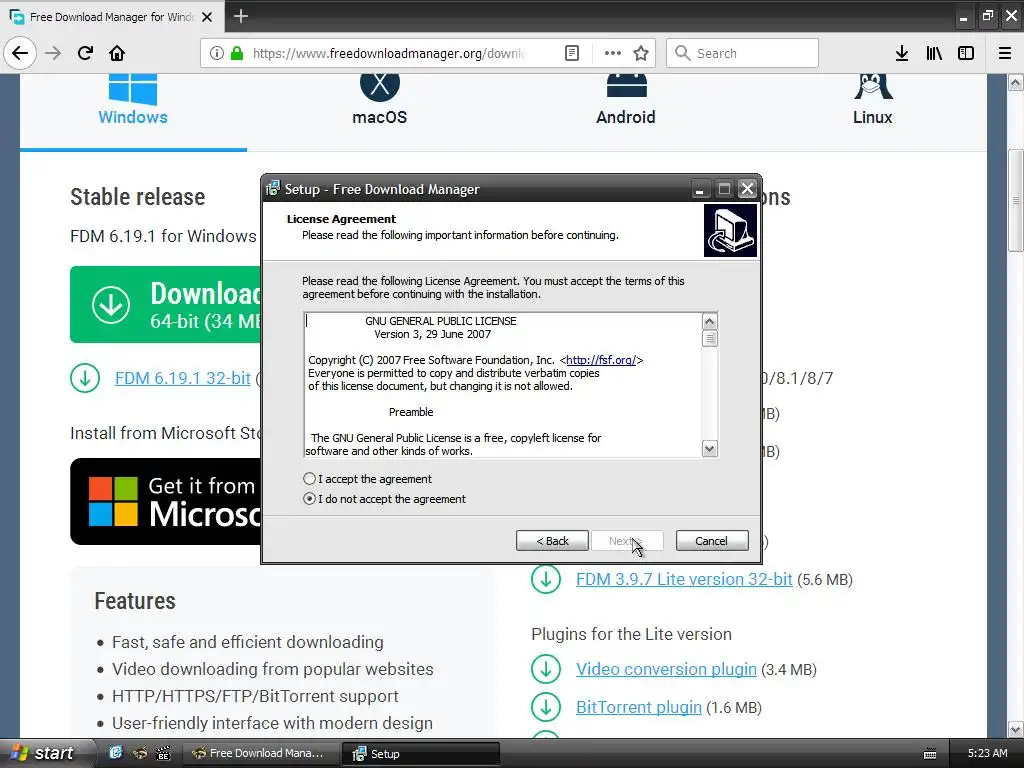This screenshot has width=1024, height=768.
Task: Switch to Free Download Manager taskbar item
Action: click(x=259, y=753)
